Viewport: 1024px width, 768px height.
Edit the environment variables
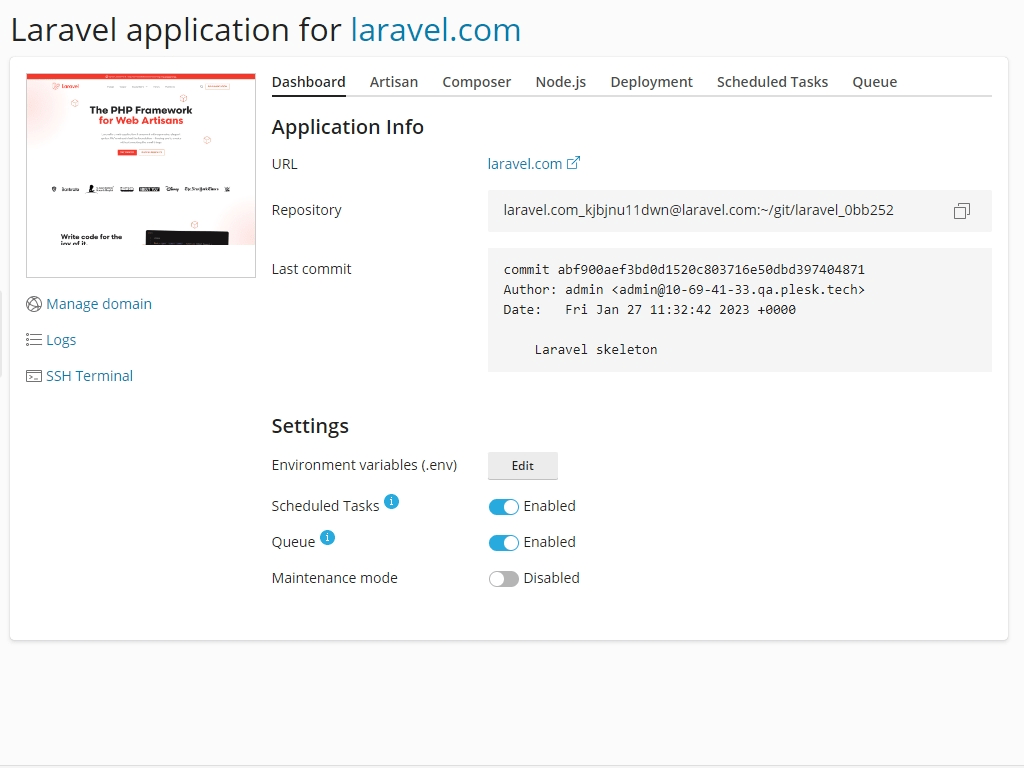522,465
